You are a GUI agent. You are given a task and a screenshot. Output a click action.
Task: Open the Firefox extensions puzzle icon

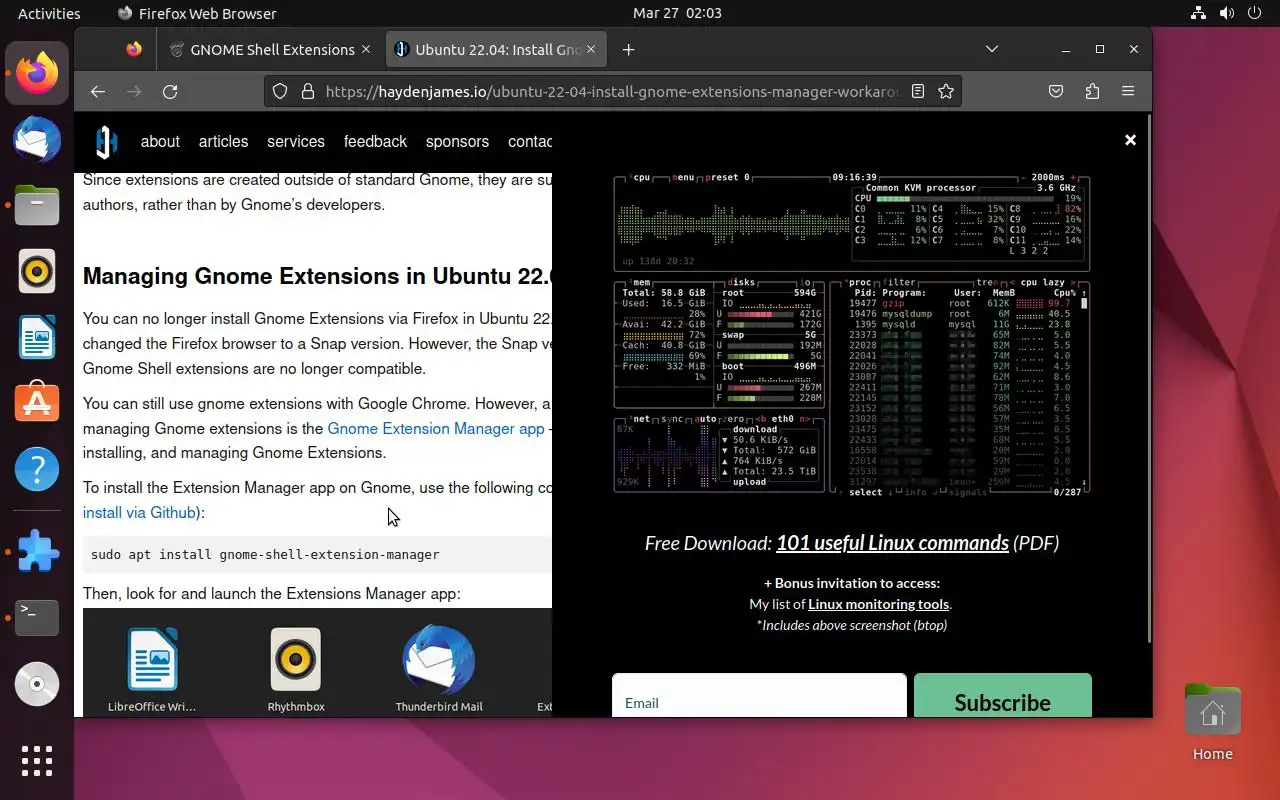pos(1092,91)
